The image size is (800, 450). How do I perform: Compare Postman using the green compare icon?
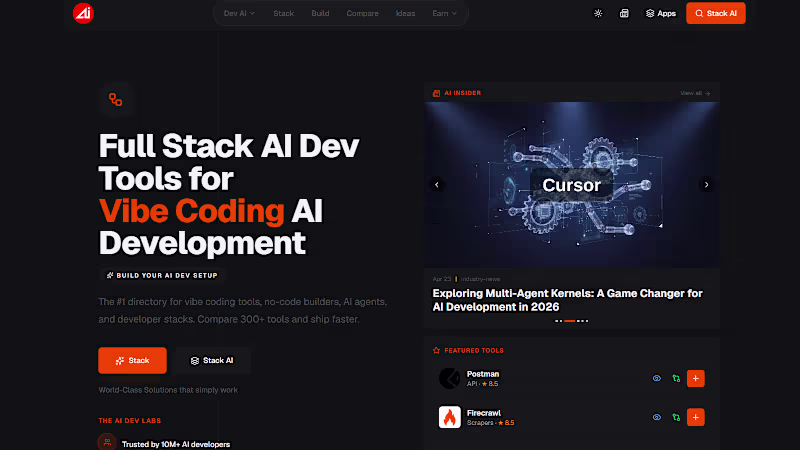(676, 379)
